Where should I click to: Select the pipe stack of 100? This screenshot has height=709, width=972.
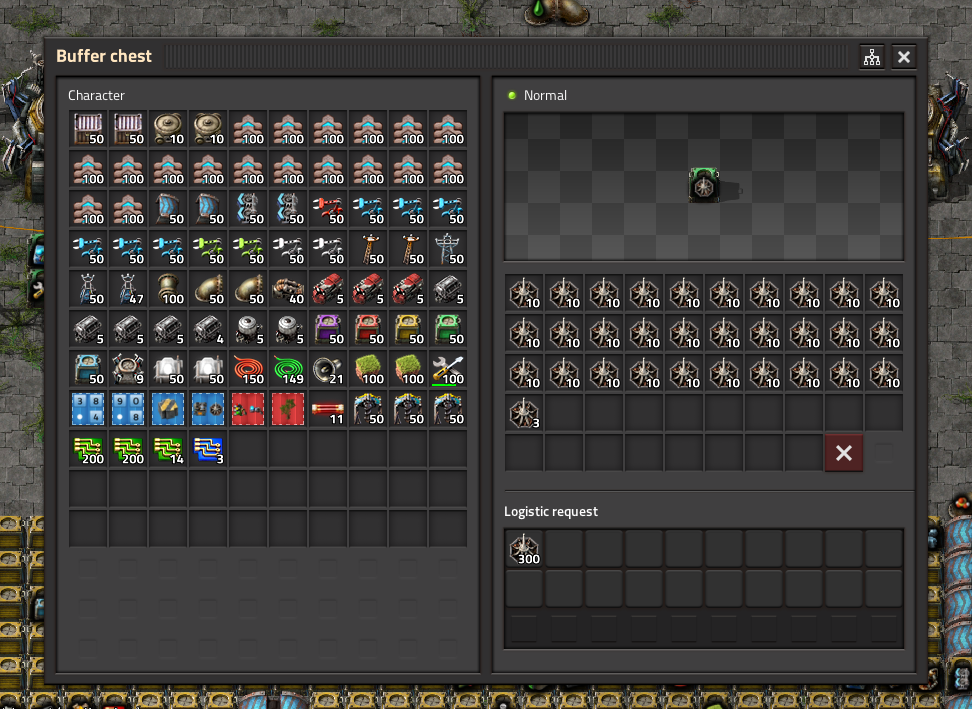(x=168, y=289)
